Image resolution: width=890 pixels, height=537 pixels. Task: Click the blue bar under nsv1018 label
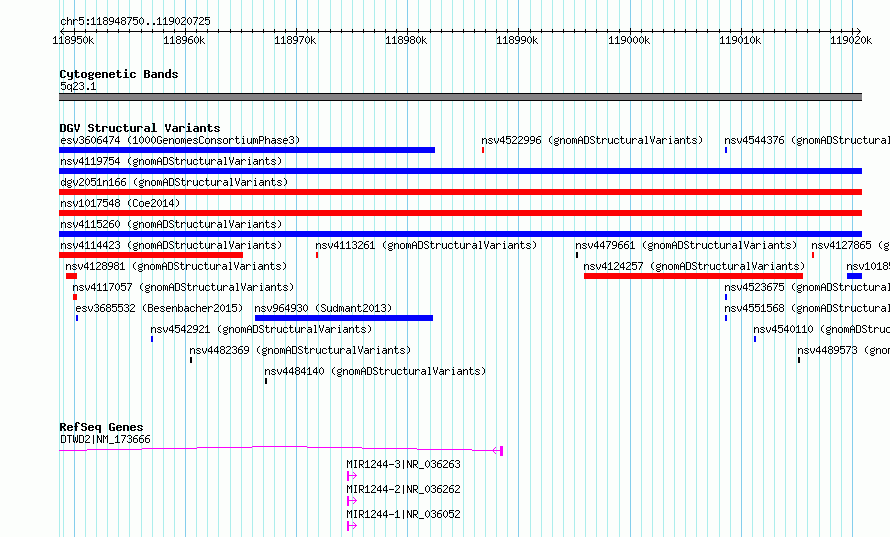(x=855, y=276)
